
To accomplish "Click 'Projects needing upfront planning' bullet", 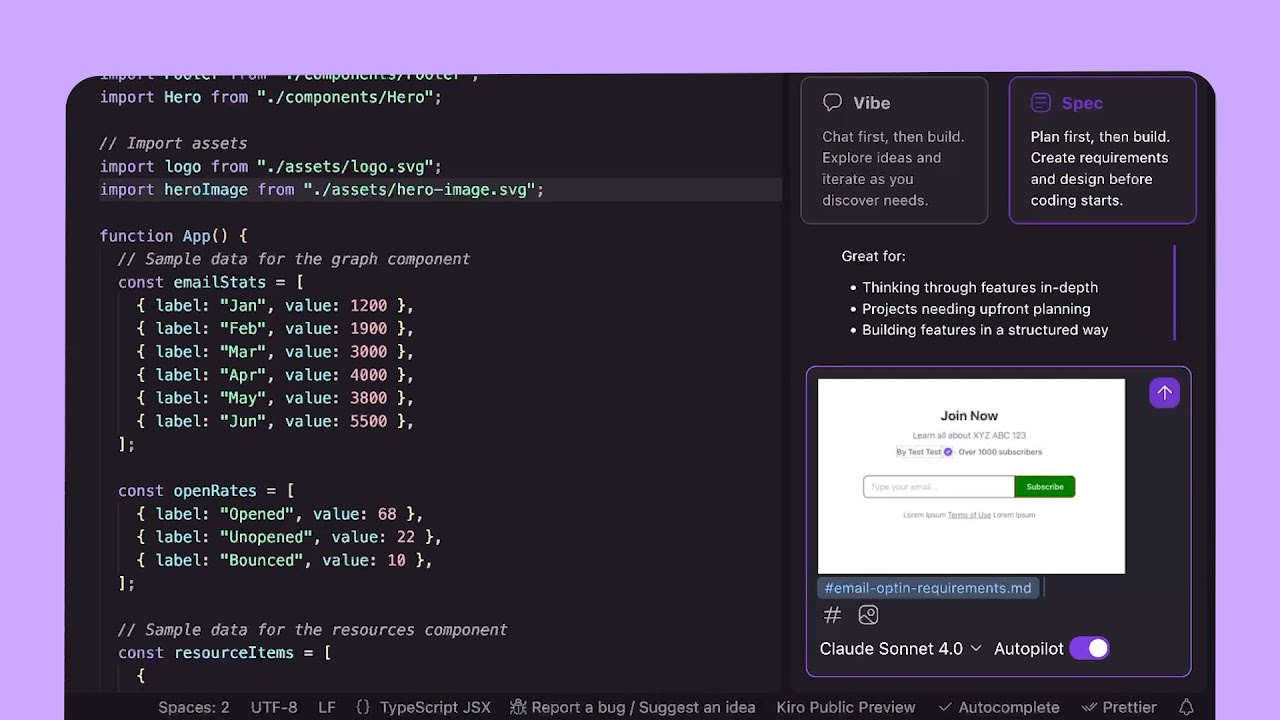I will (976, 309).
